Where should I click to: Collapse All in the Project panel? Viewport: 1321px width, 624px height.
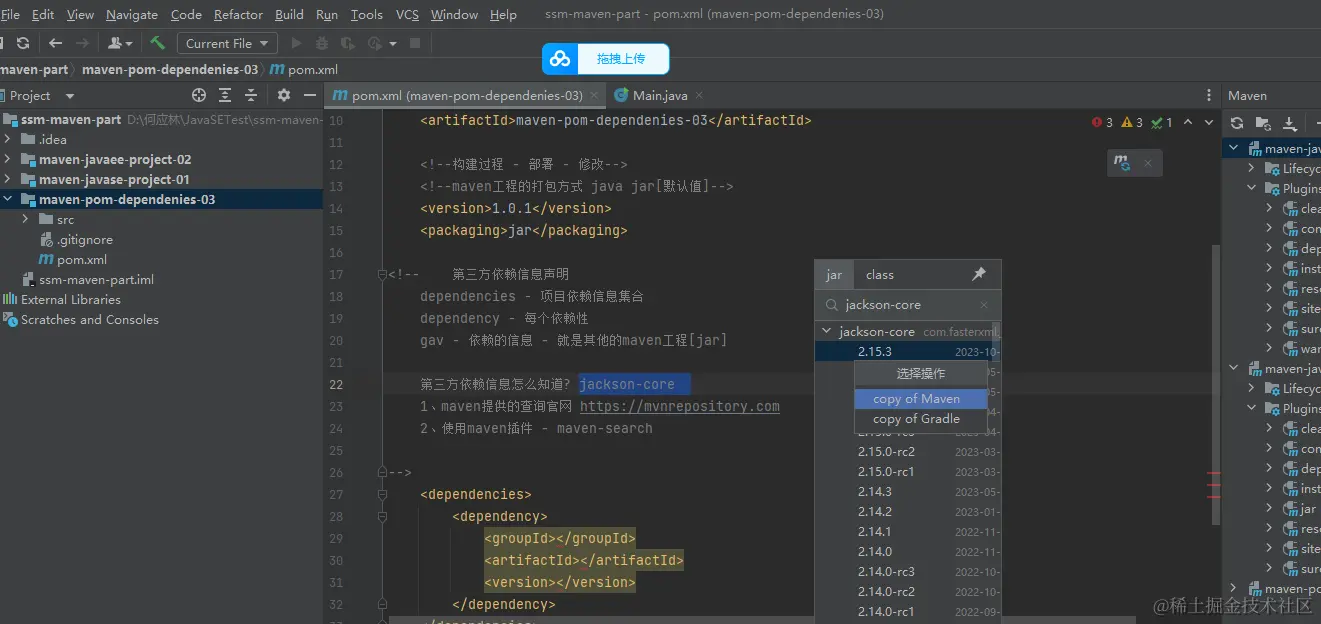pos(250,95)
